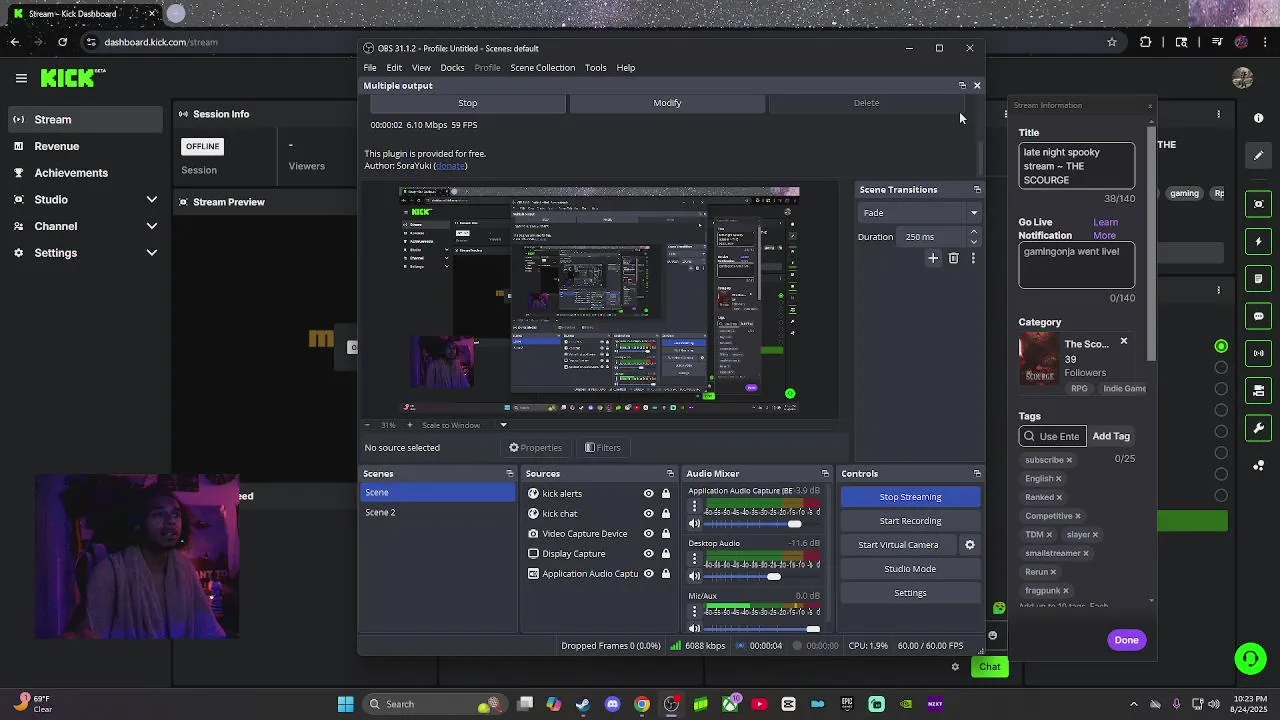Enable Studio Mode
This screenshot has width=1280, height=720.
pyautogui.click(x=910, y=569)
